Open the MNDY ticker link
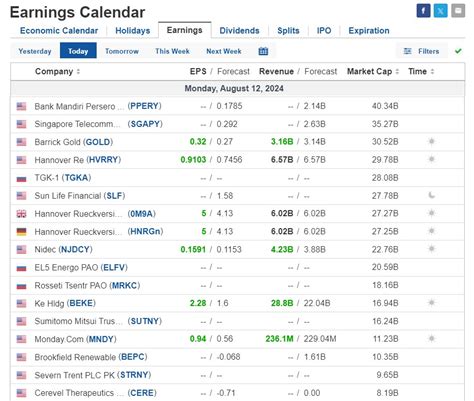Screen dimensions: 474x401 point(101,339)
